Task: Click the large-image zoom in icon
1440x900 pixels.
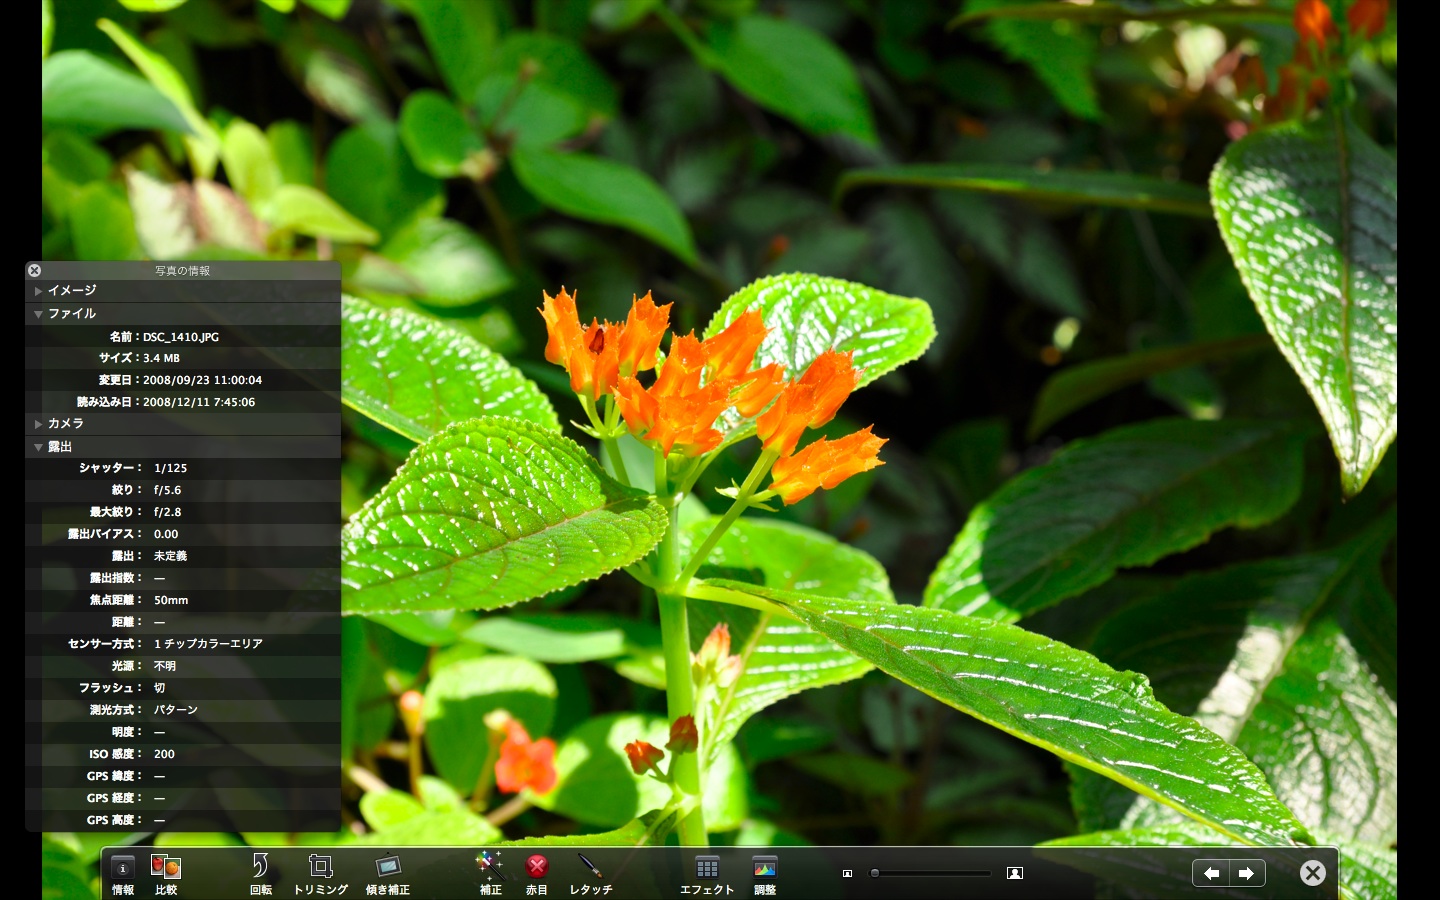Action: pos(1015,873)
